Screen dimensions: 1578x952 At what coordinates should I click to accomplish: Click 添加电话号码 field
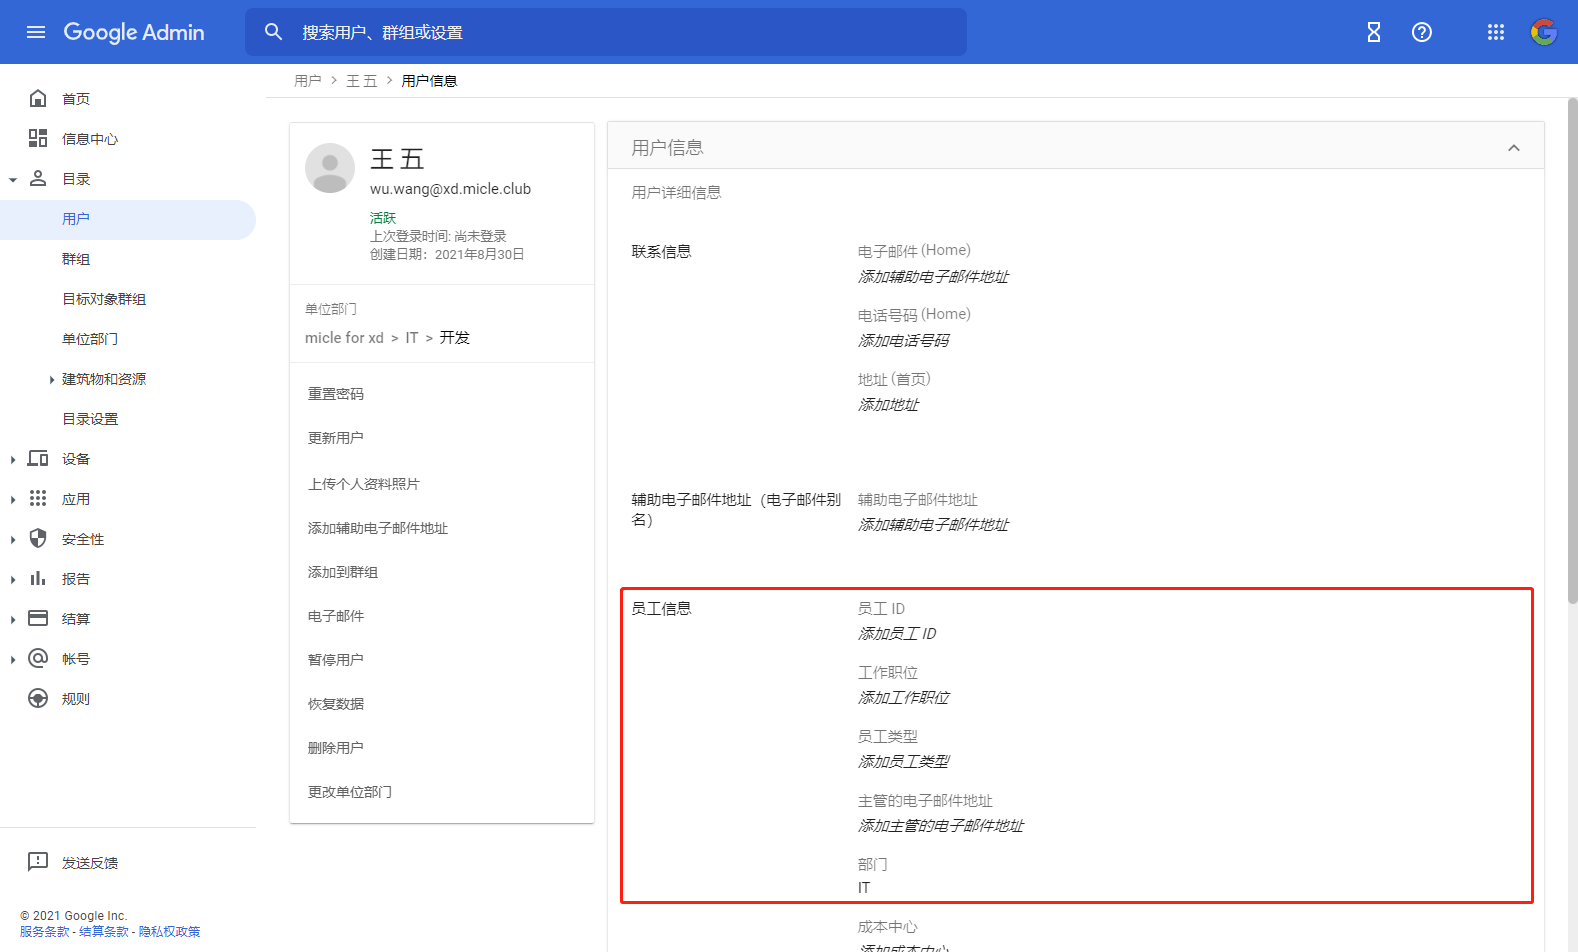[904, 341]
